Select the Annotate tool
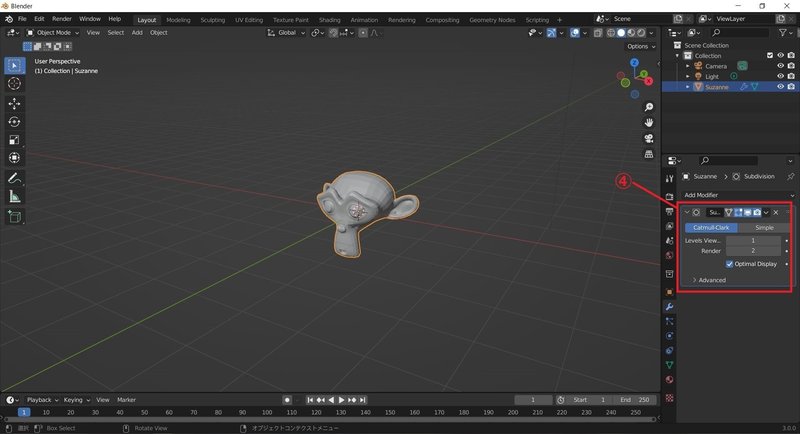This screenshot has width=800, height=434. pos(14,178)
